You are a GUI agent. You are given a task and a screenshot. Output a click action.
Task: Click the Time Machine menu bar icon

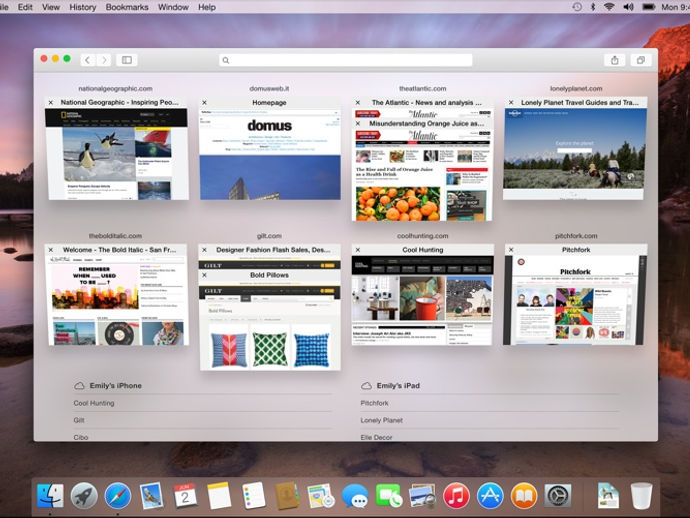(x=577, y=7)
